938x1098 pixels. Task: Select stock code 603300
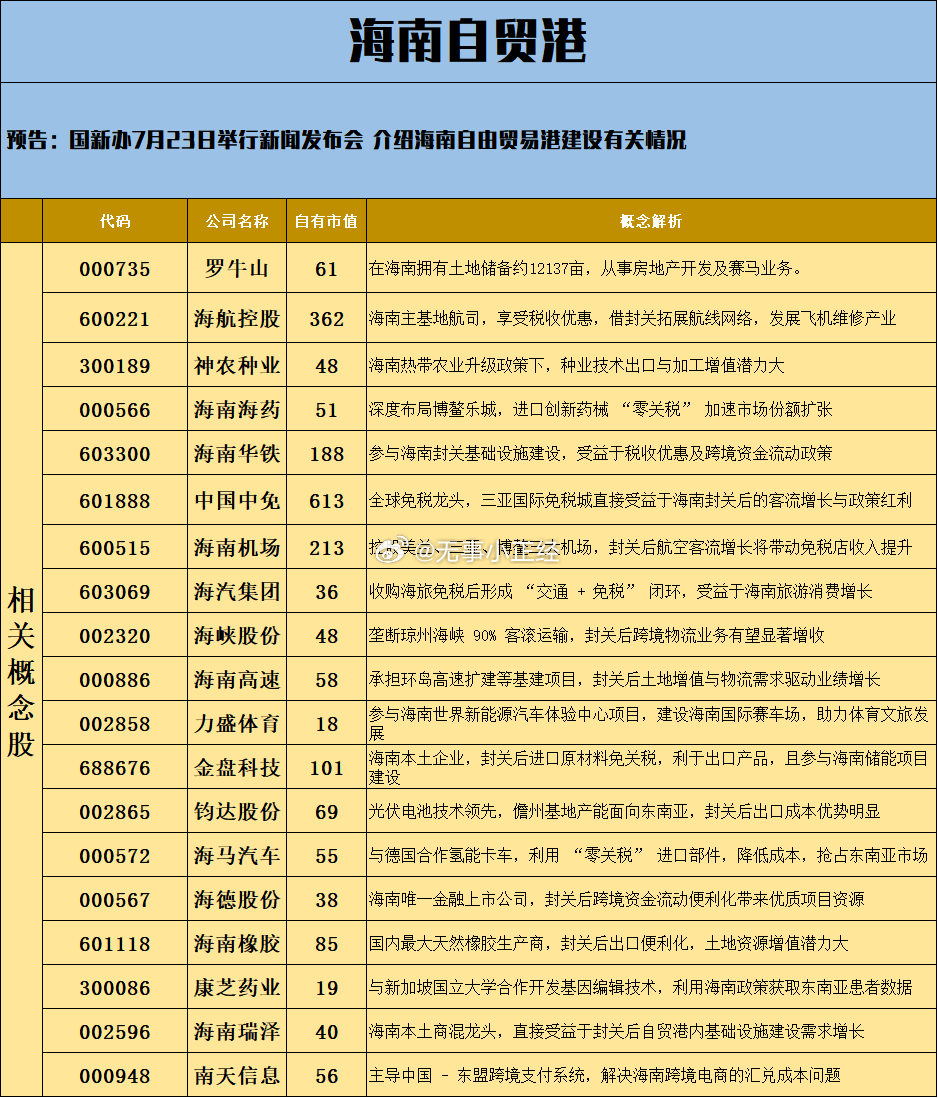(115, 454)
